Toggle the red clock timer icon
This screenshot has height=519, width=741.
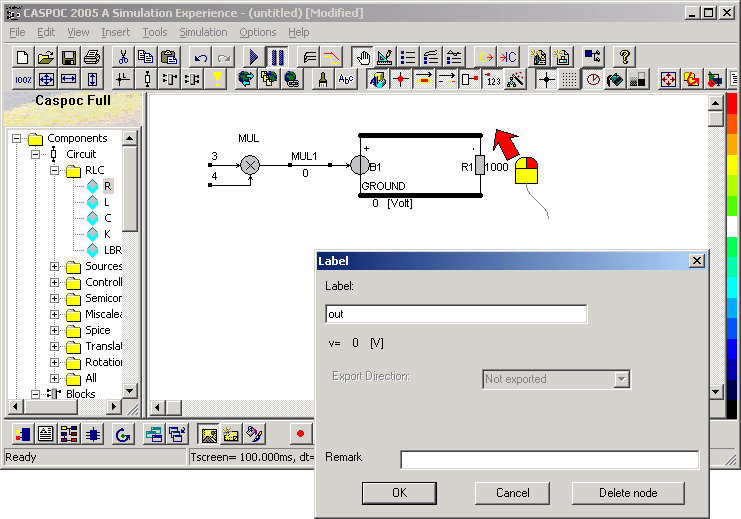(593, 79)
